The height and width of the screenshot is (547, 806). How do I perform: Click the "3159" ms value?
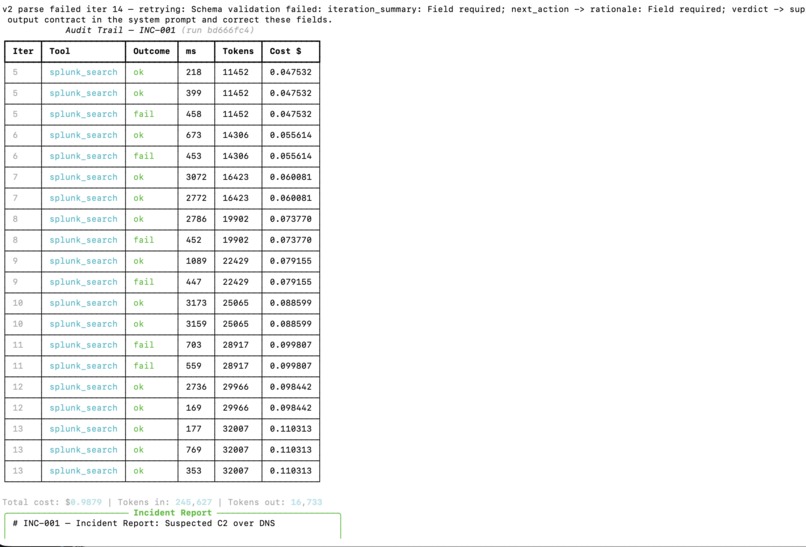tap(196, 324)
